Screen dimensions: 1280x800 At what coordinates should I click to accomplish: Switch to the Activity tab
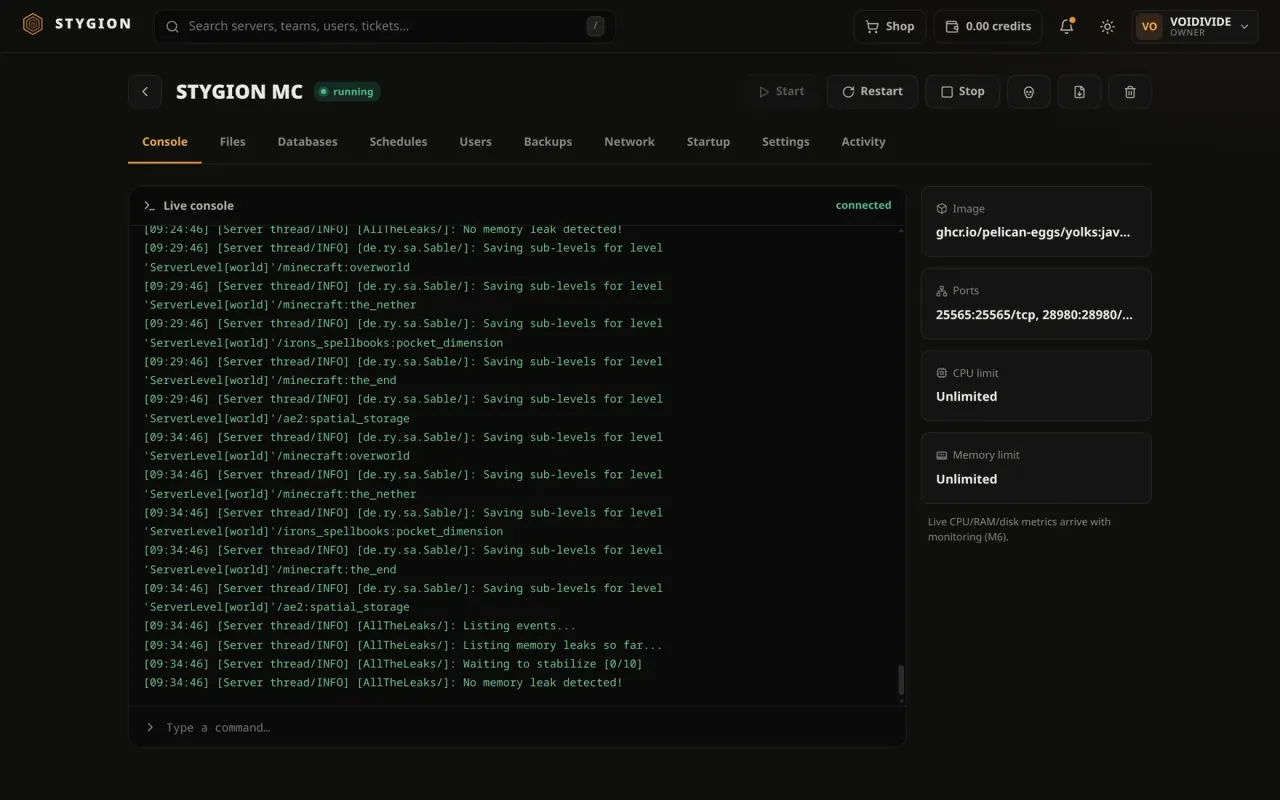863,142
